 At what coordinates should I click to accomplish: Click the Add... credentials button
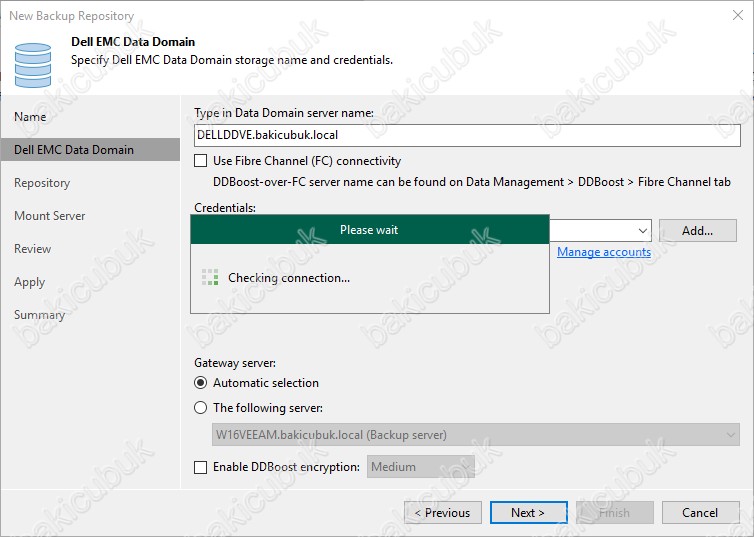pyautogui.click(x=698, y=231)
